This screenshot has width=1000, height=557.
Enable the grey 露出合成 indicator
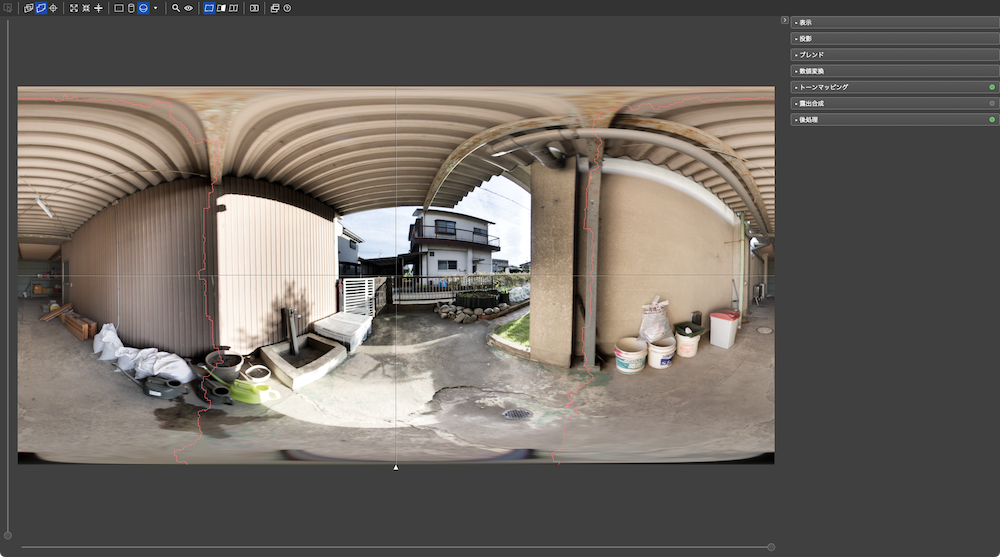click(992, 103)
